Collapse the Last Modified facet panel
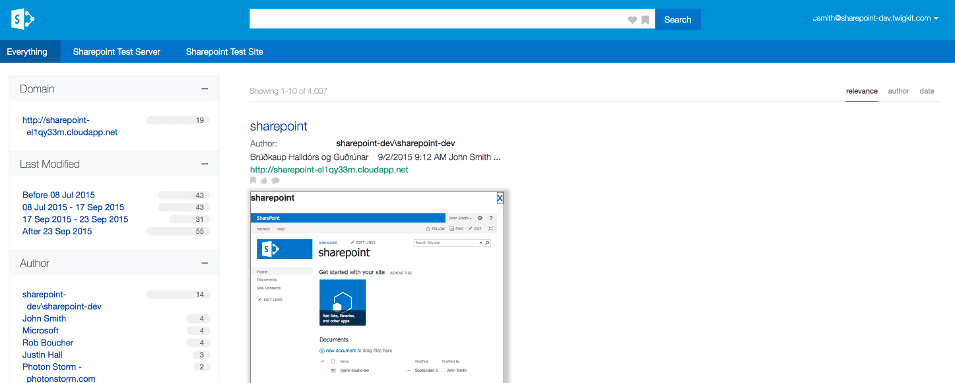The image size is (955, 383). [x=205, y=164]
